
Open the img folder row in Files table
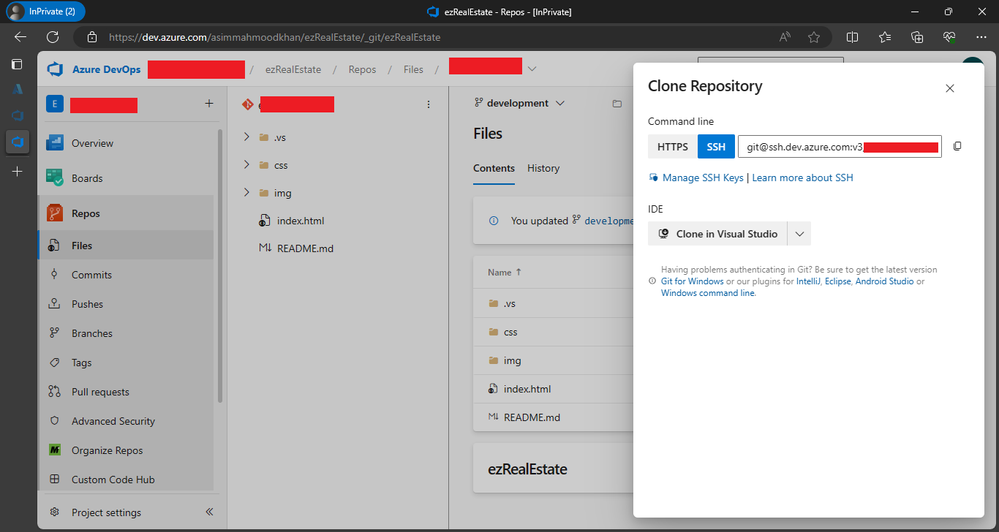coord(553,361)
